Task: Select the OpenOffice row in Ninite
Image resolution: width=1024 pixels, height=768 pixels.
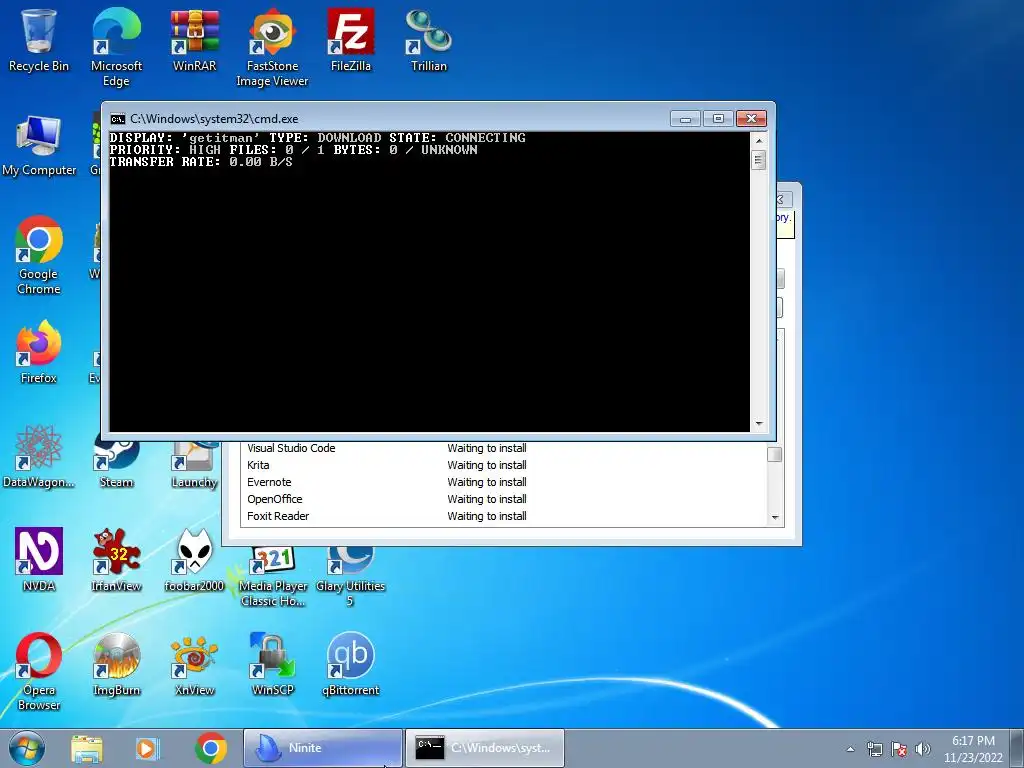Action: point(504,499)
